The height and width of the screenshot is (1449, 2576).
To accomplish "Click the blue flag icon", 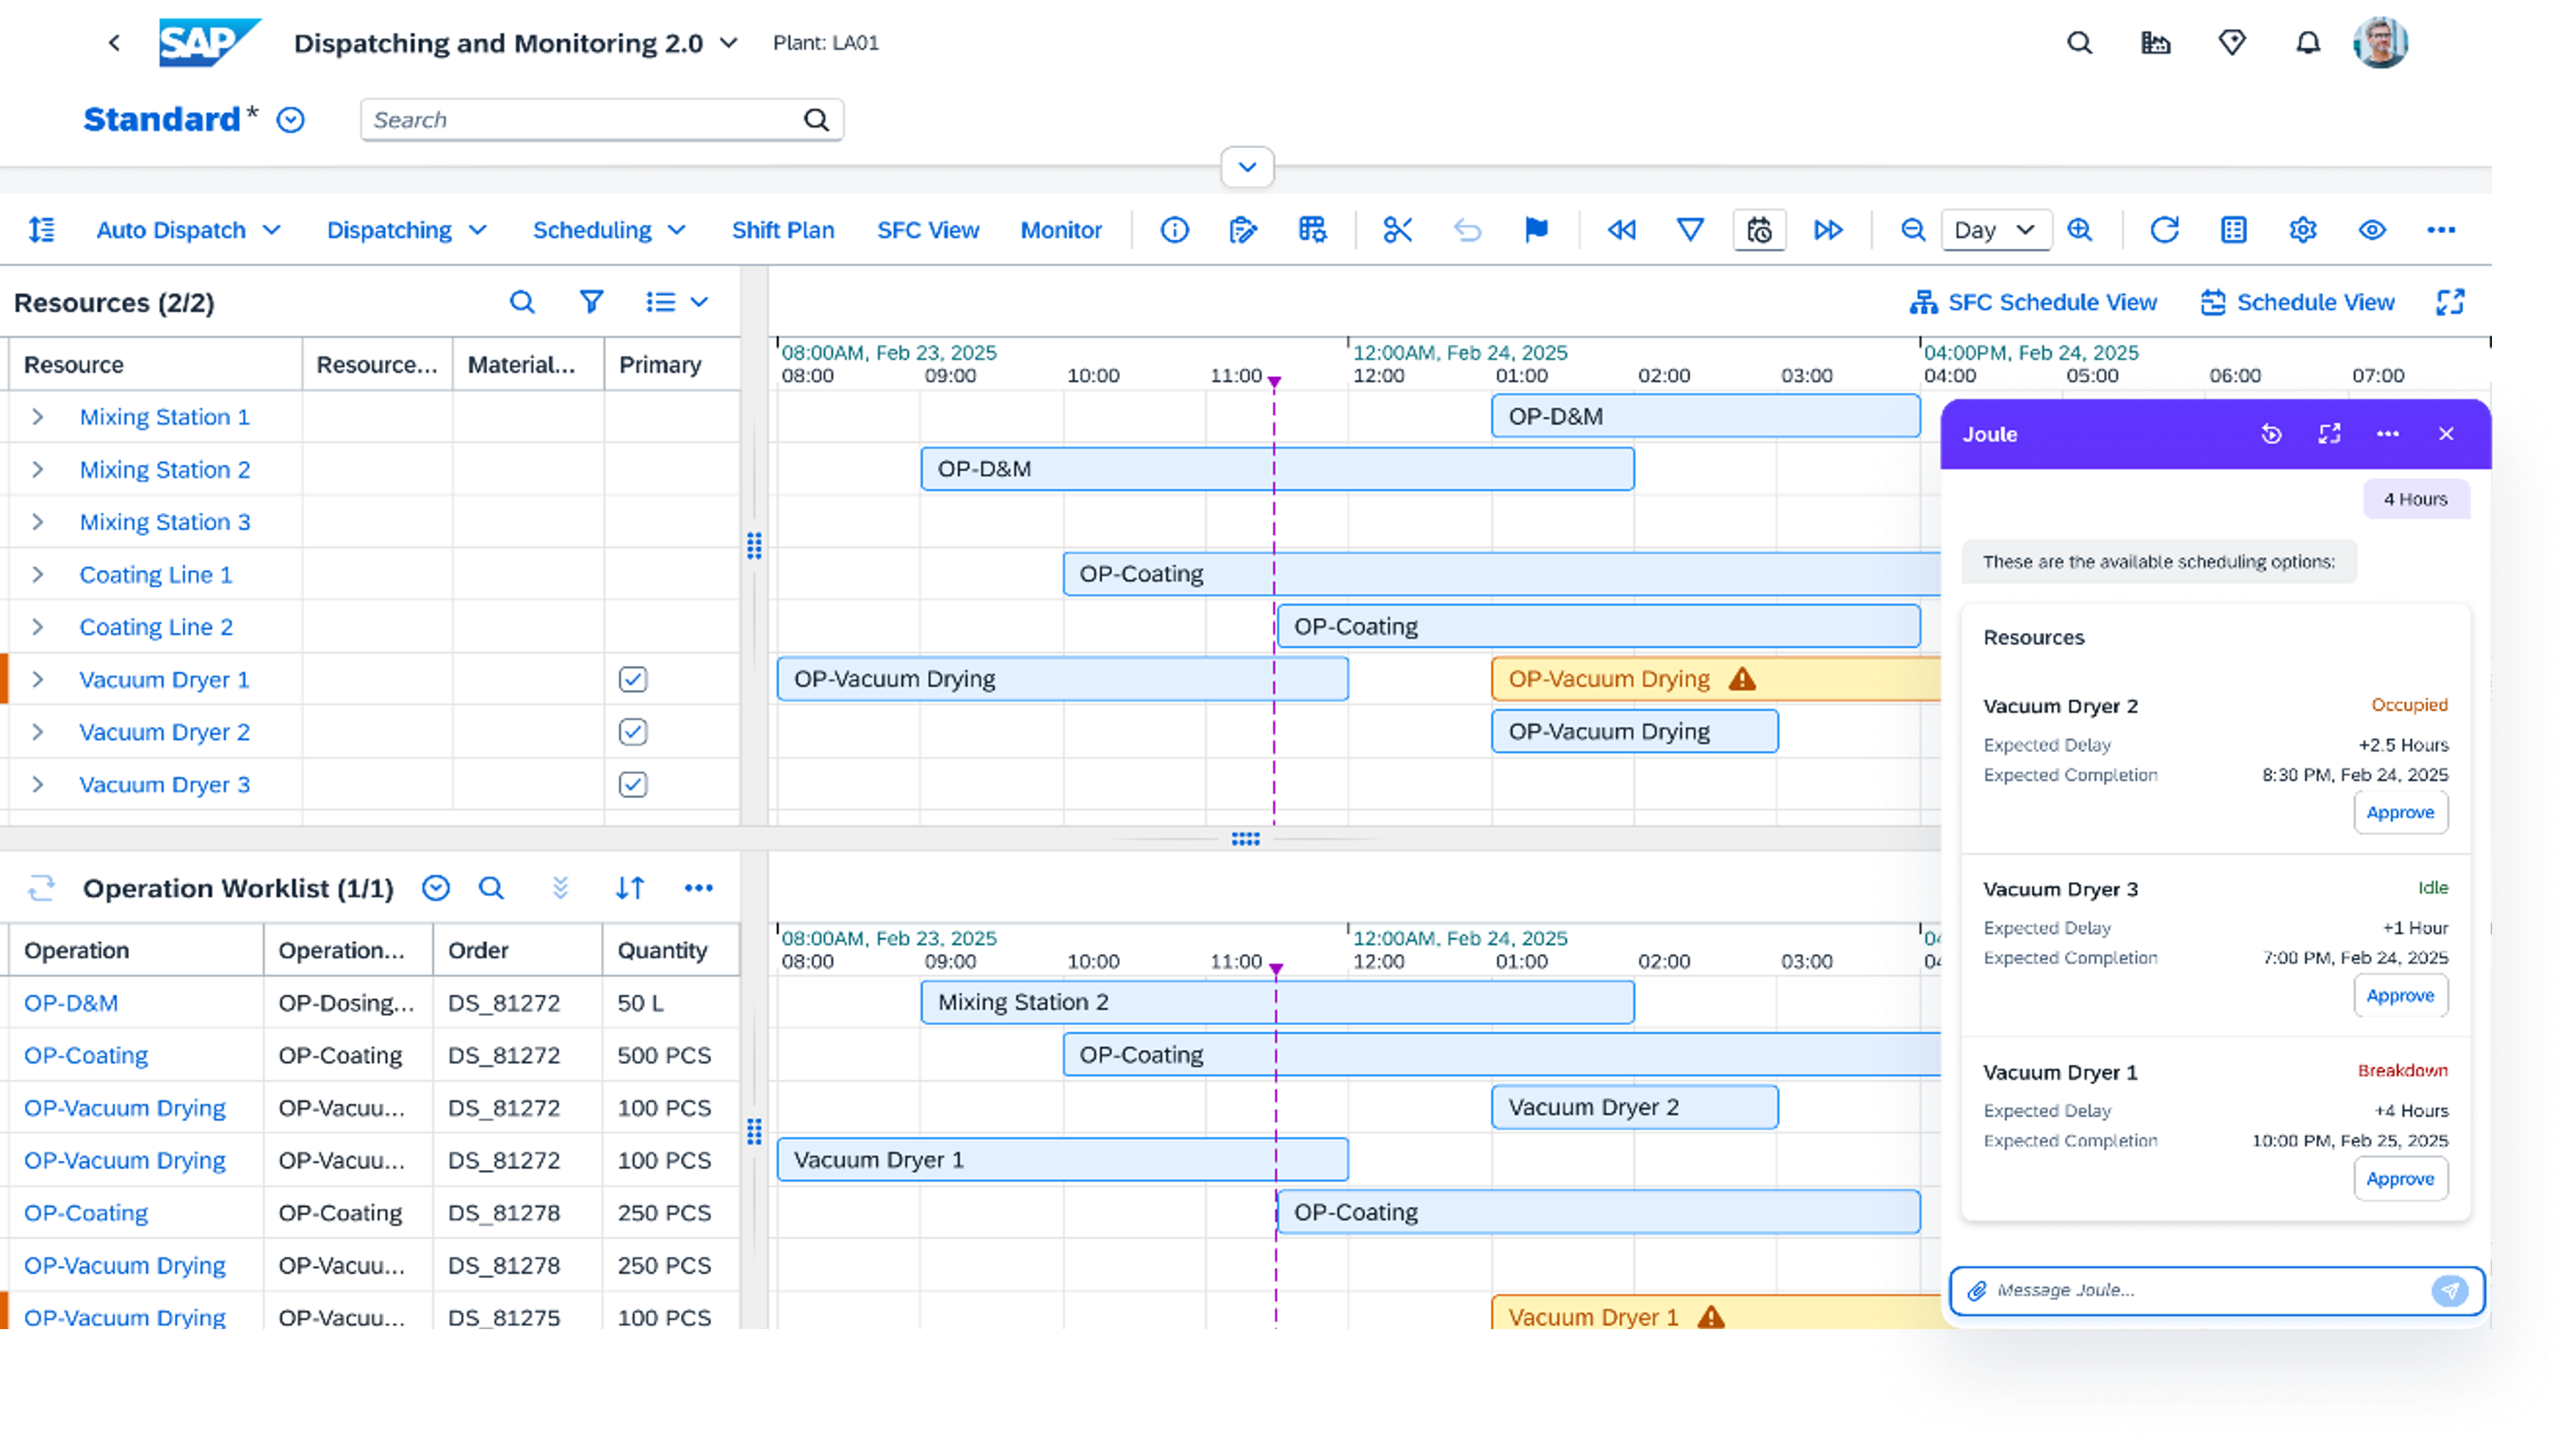I will [1536, 230].
